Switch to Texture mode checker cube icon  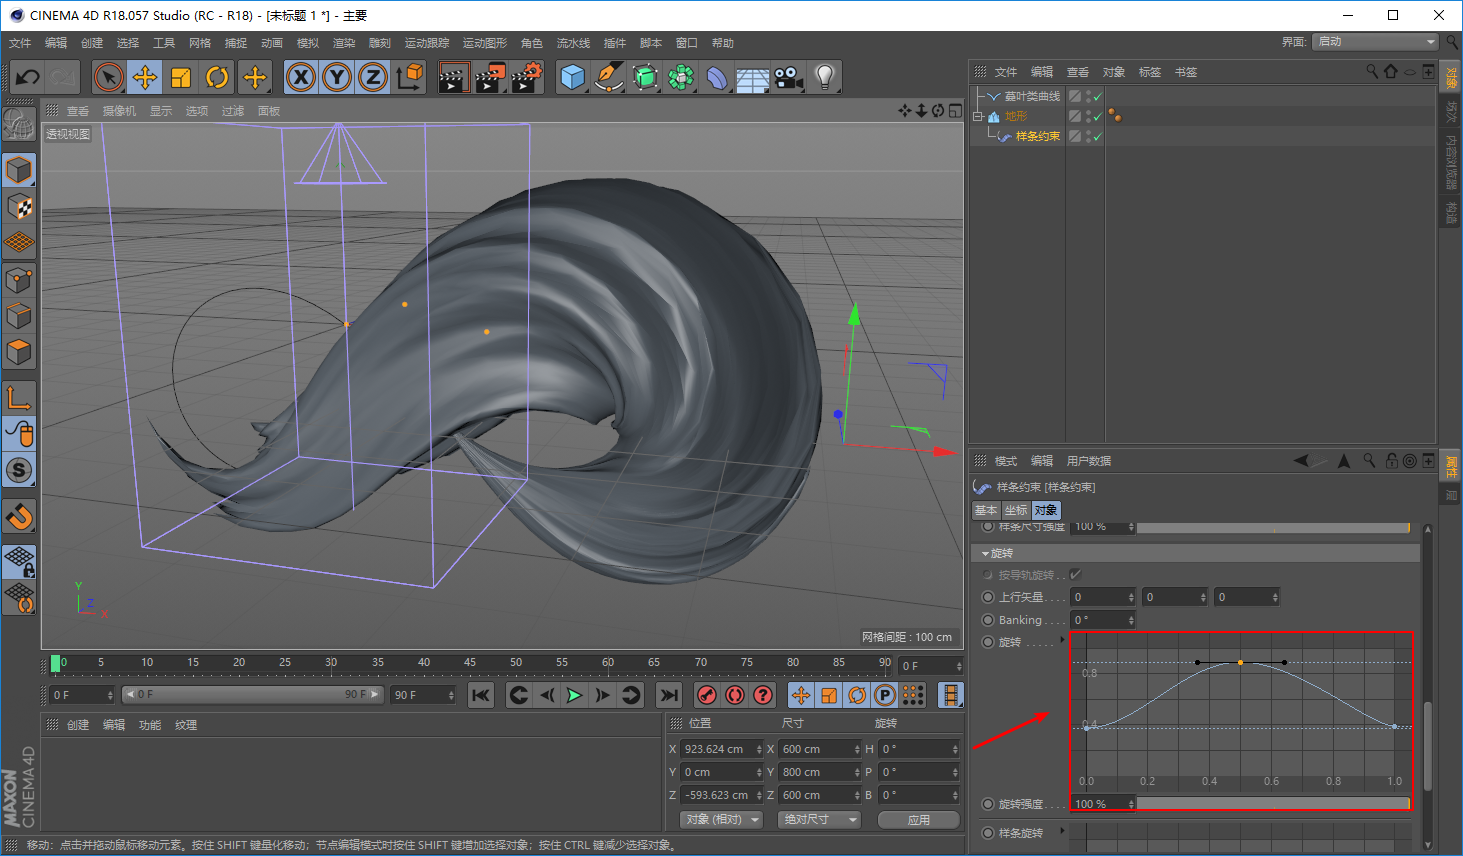point(19,206)
